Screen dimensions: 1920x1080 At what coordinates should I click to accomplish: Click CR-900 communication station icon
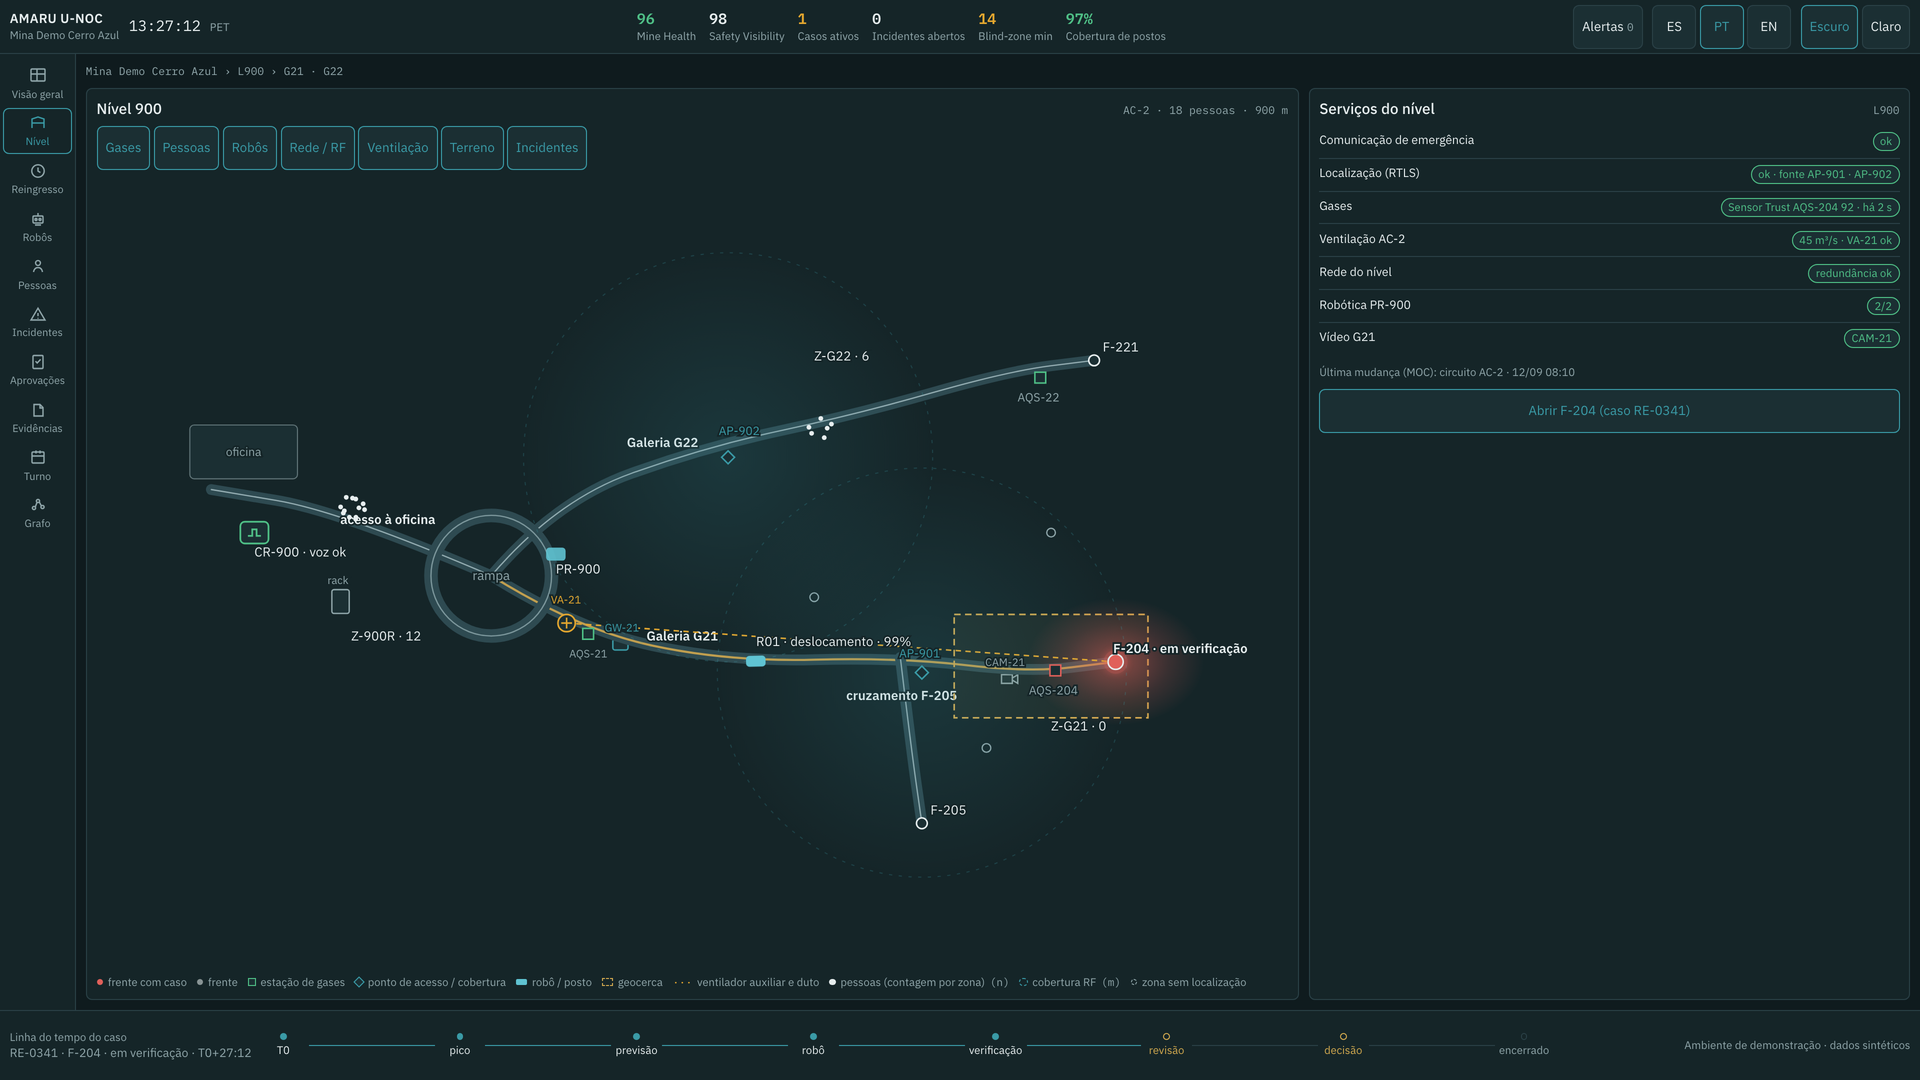[x=254, y=533]
